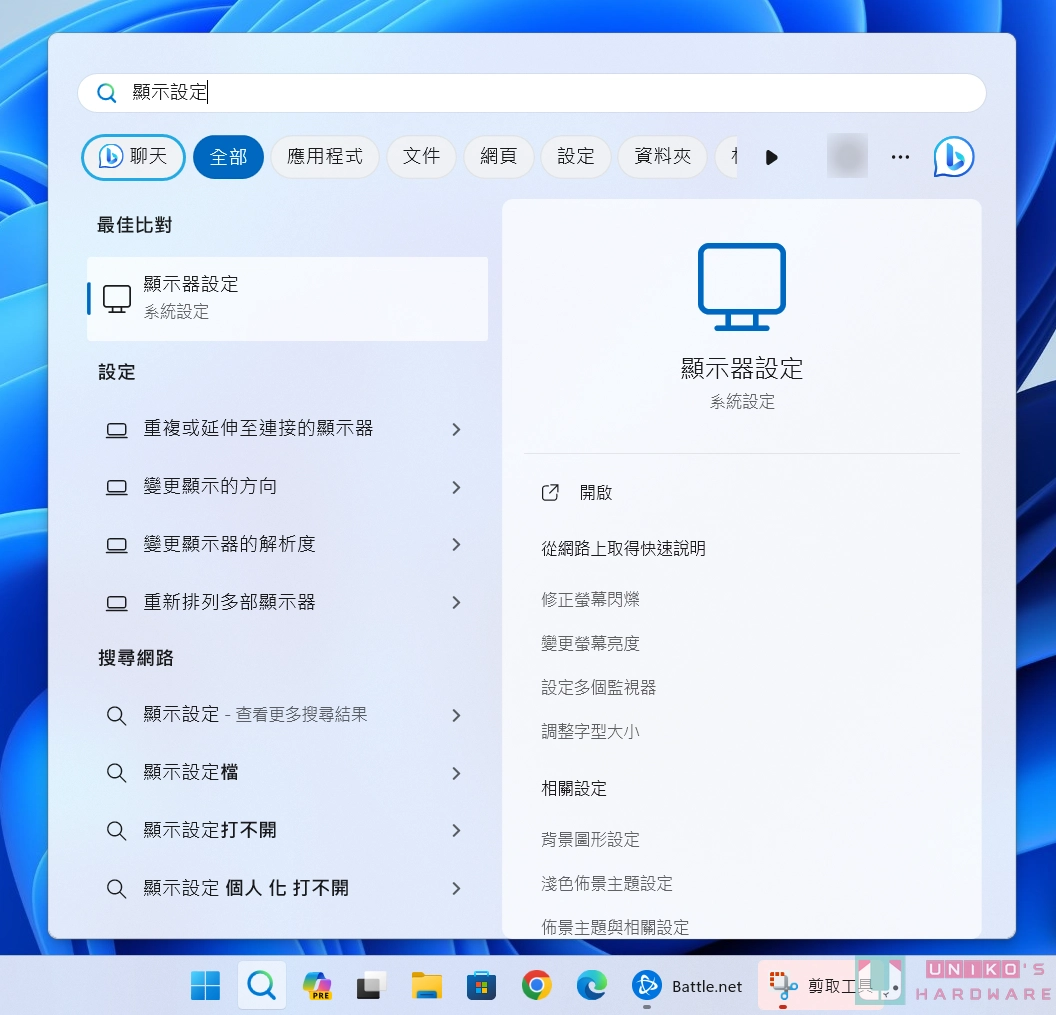Expand the 變更顯示的方向 chevron

click(456, 487)
